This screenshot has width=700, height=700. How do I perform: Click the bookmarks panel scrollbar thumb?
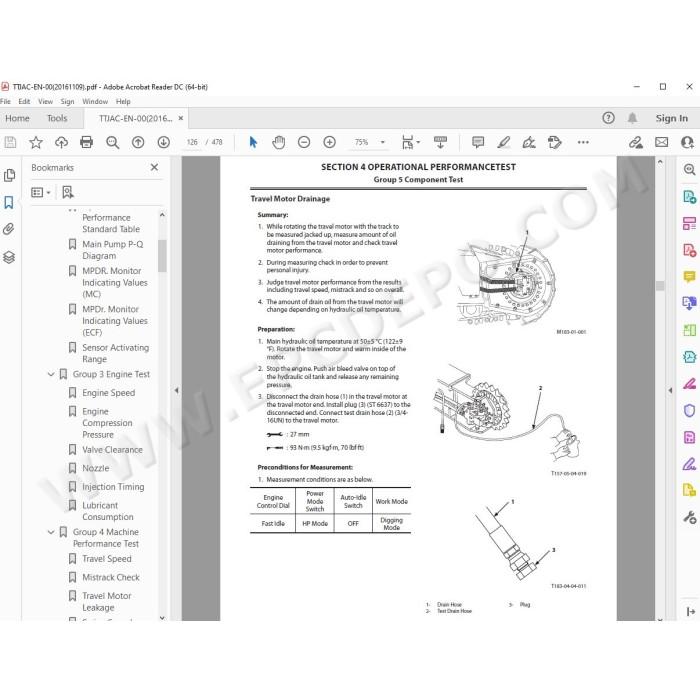coord(162,256)
